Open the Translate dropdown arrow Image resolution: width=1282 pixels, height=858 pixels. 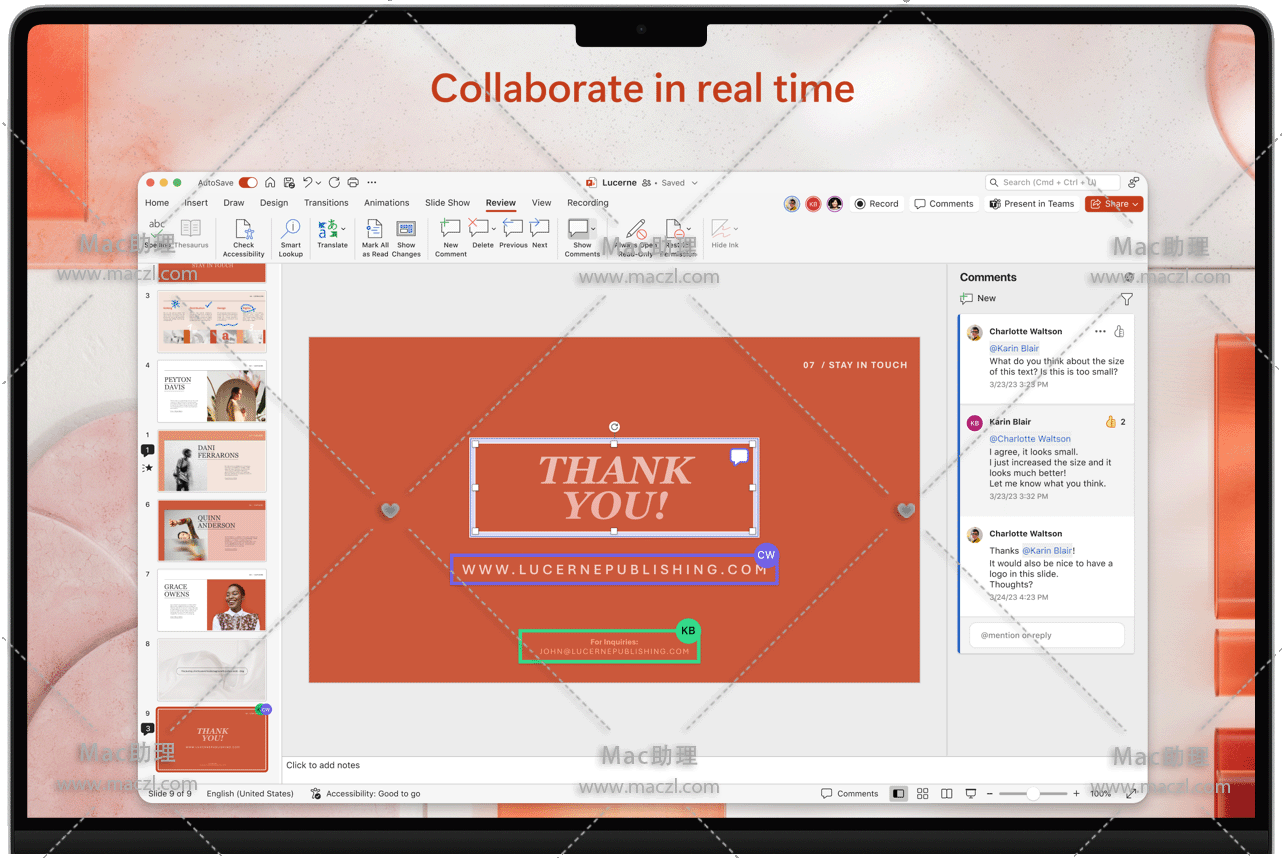click(344, 229)
